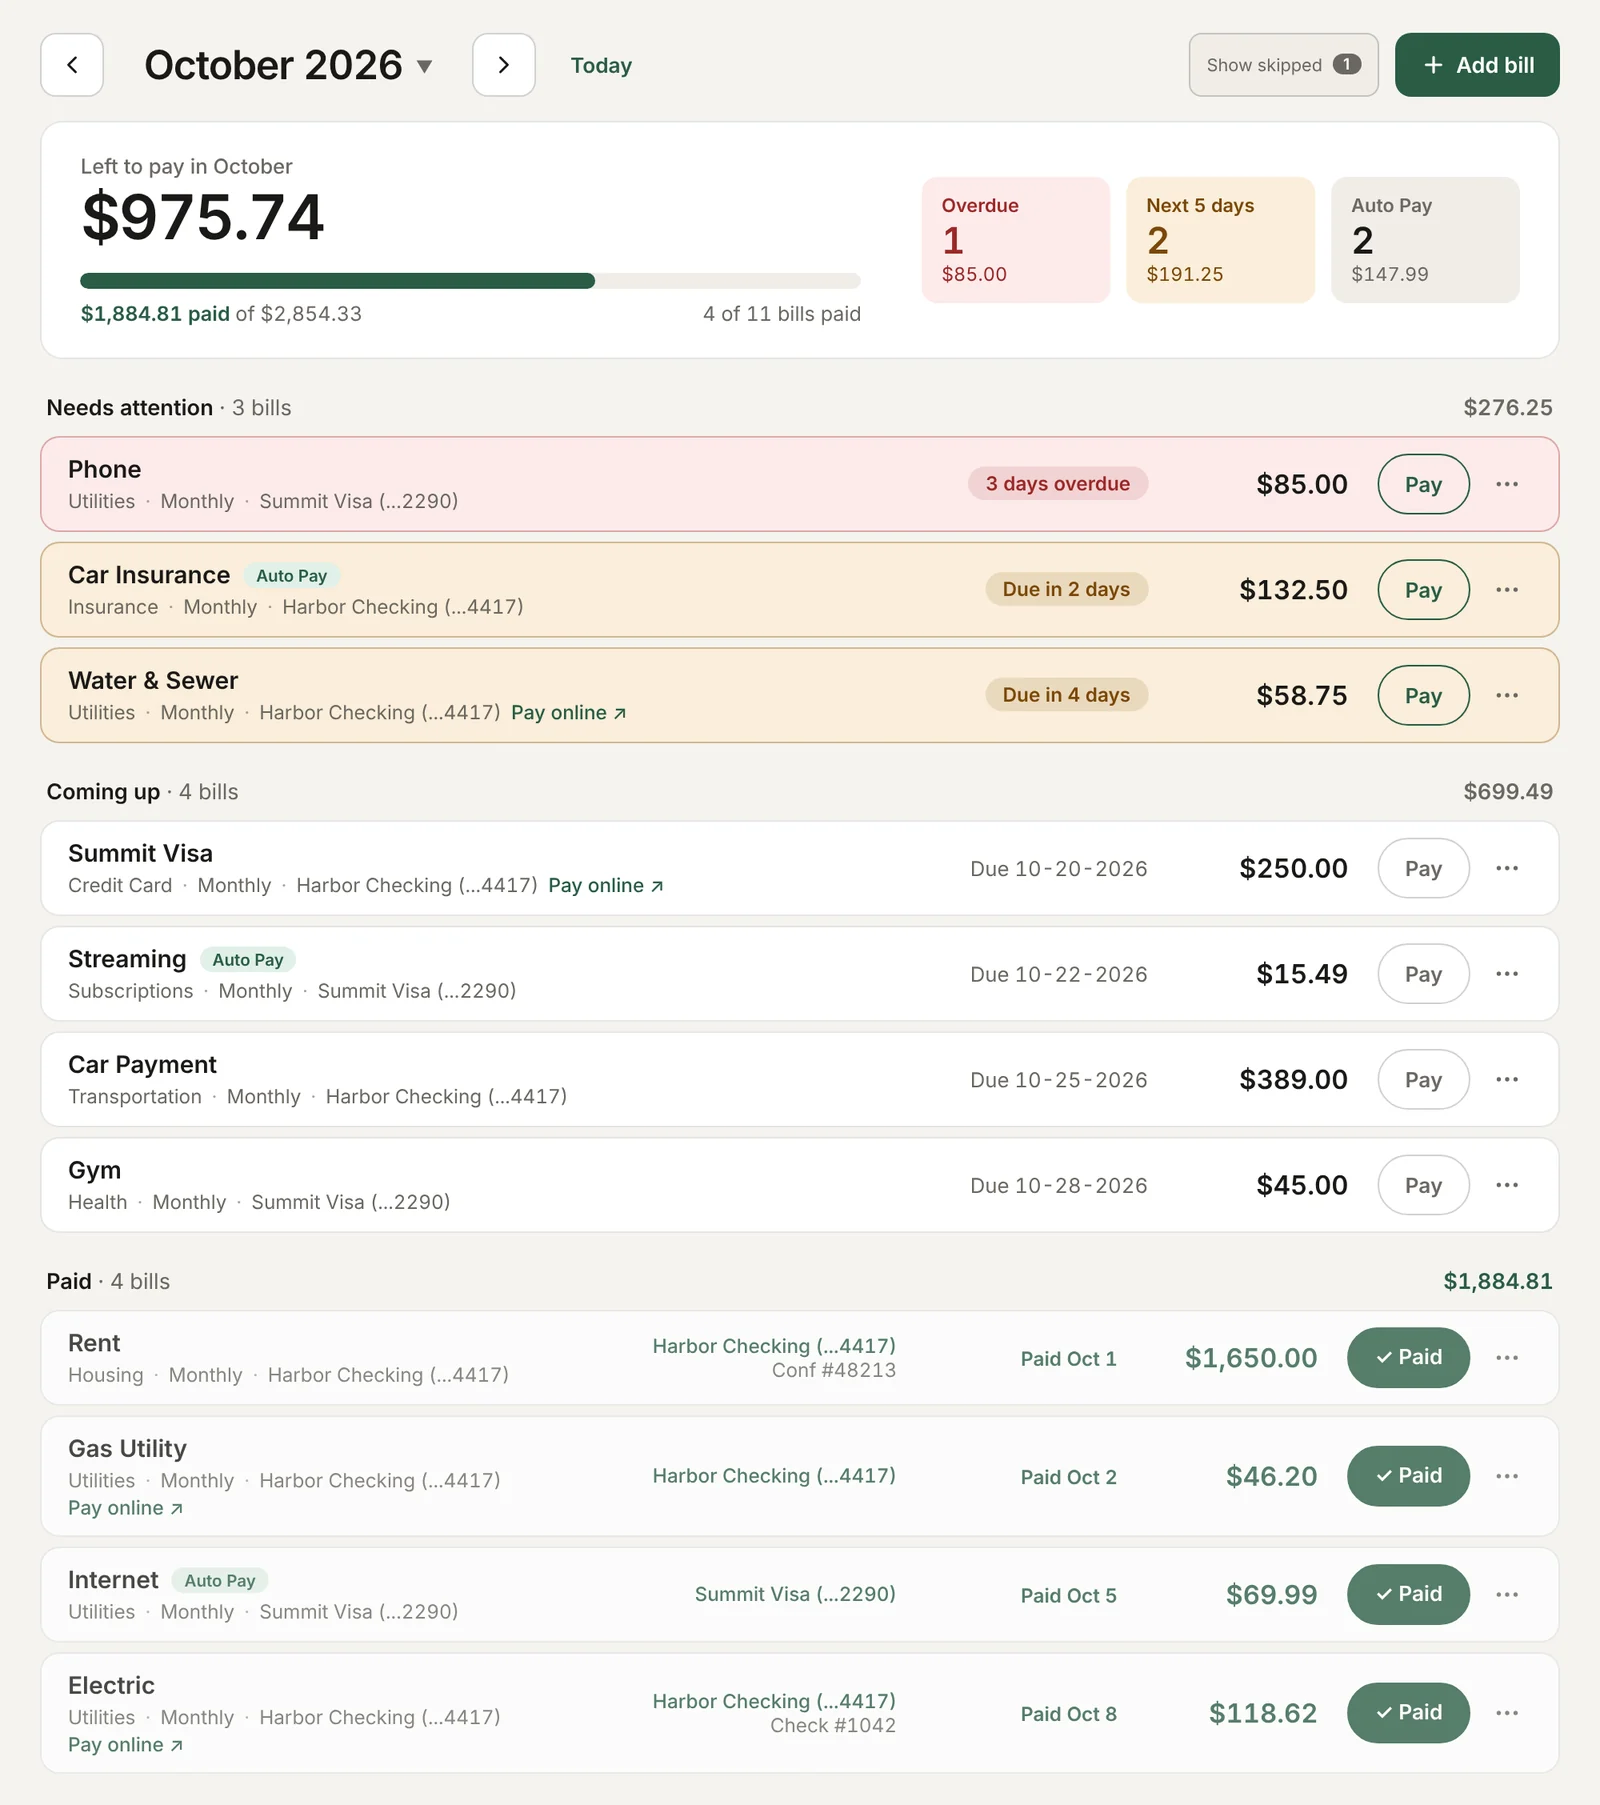Open more options for Rent
The height and width of the screenshot is (1805, 1600).
point(1507,1358)
